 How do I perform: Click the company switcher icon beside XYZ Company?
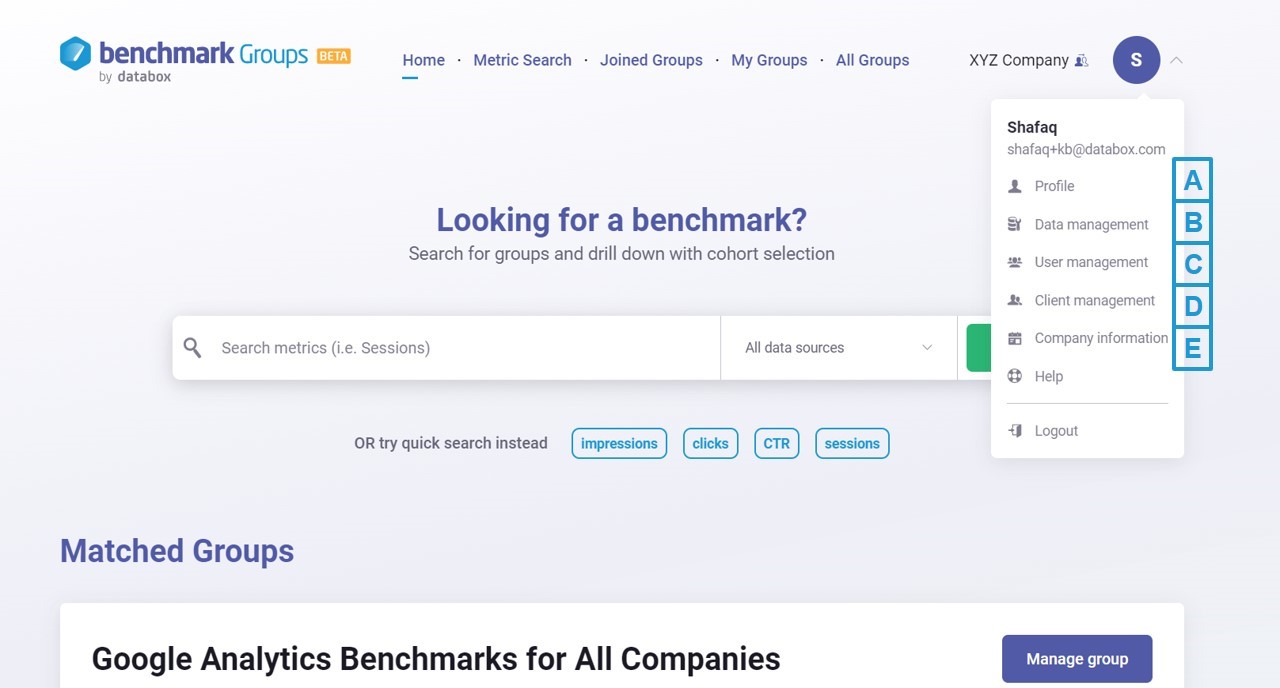pyautogui.click(x=1080, y=60)
